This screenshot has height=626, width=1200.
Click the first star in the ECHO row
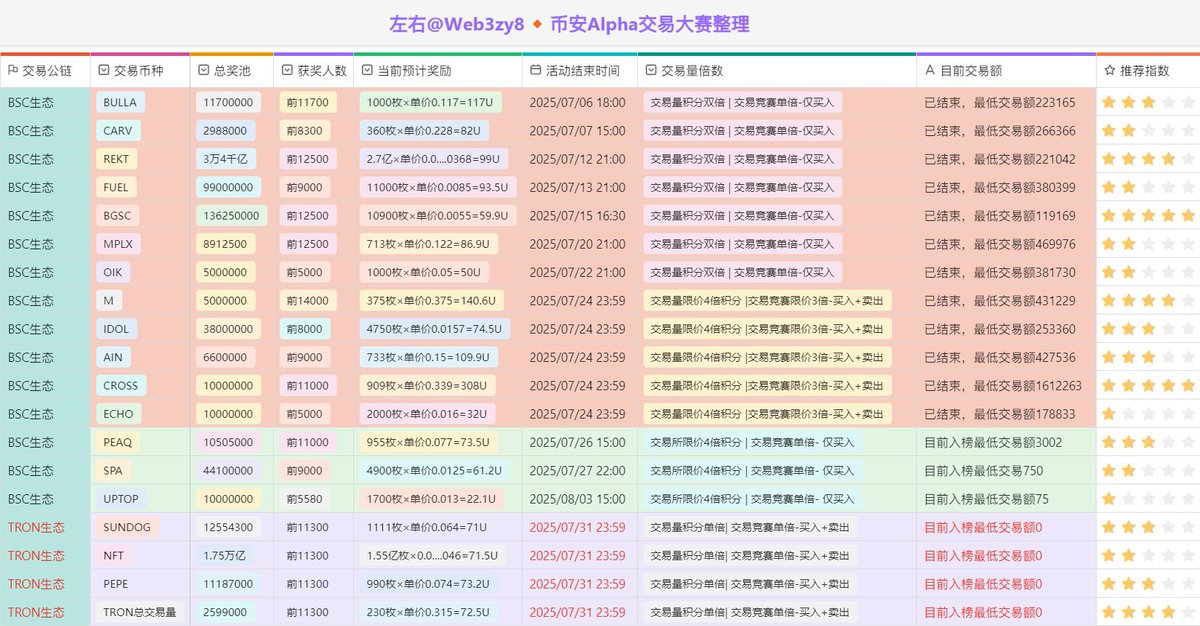(x=1108, y=414)
